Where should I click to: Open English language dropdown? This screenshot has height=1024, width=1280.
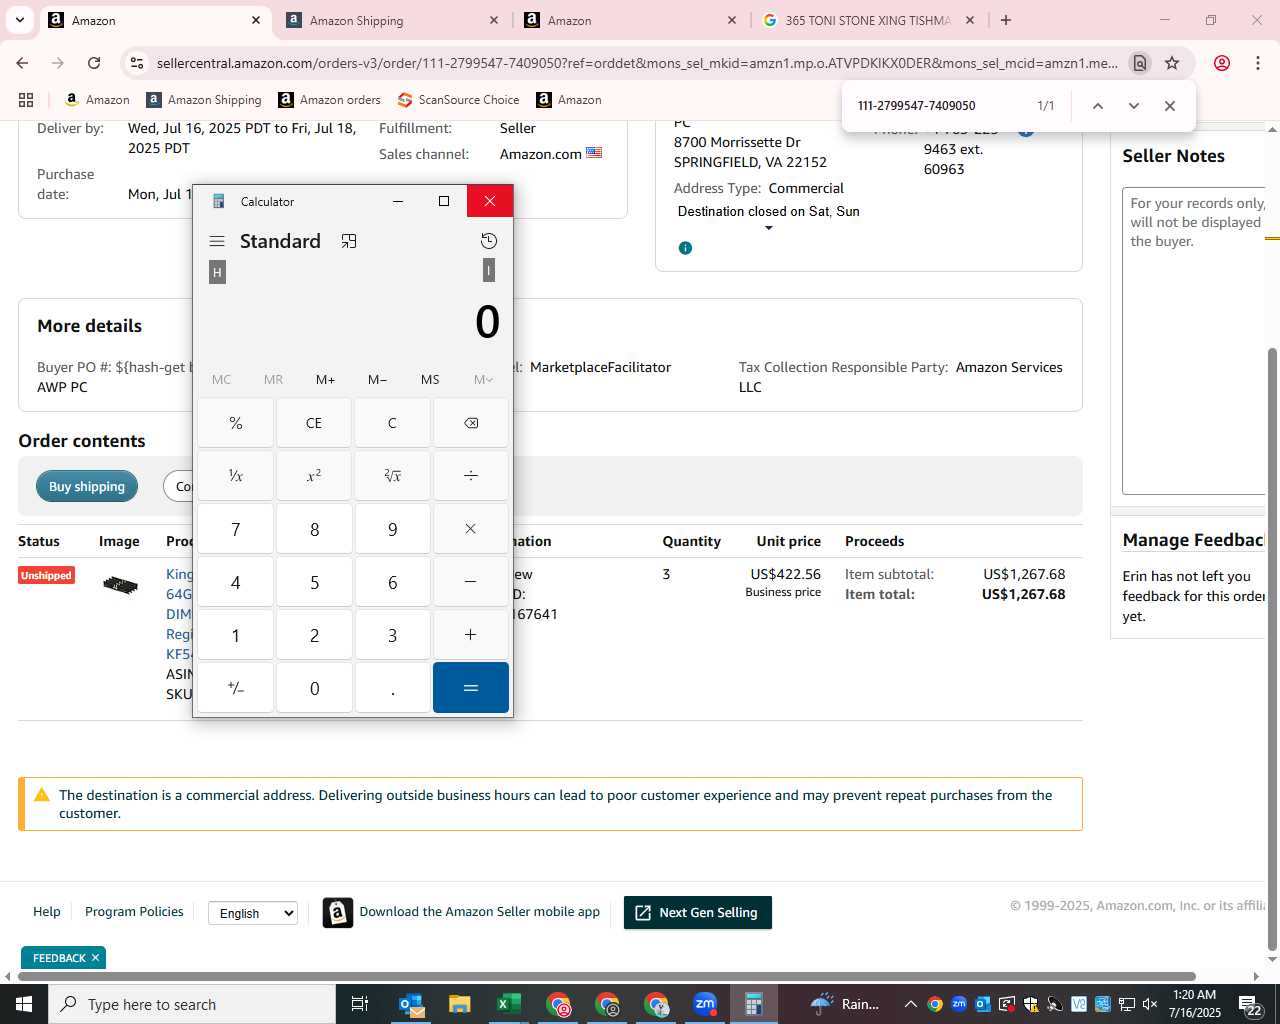point(253,913)
